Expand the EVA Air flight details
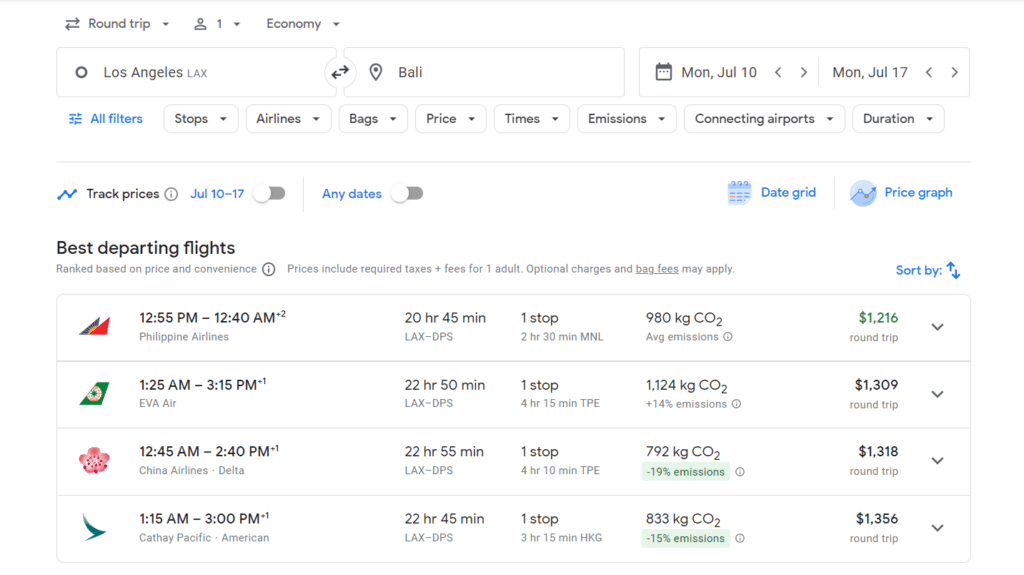This screenshot has height=575, width=1024. pyautogui.click(x=937, y=394)
